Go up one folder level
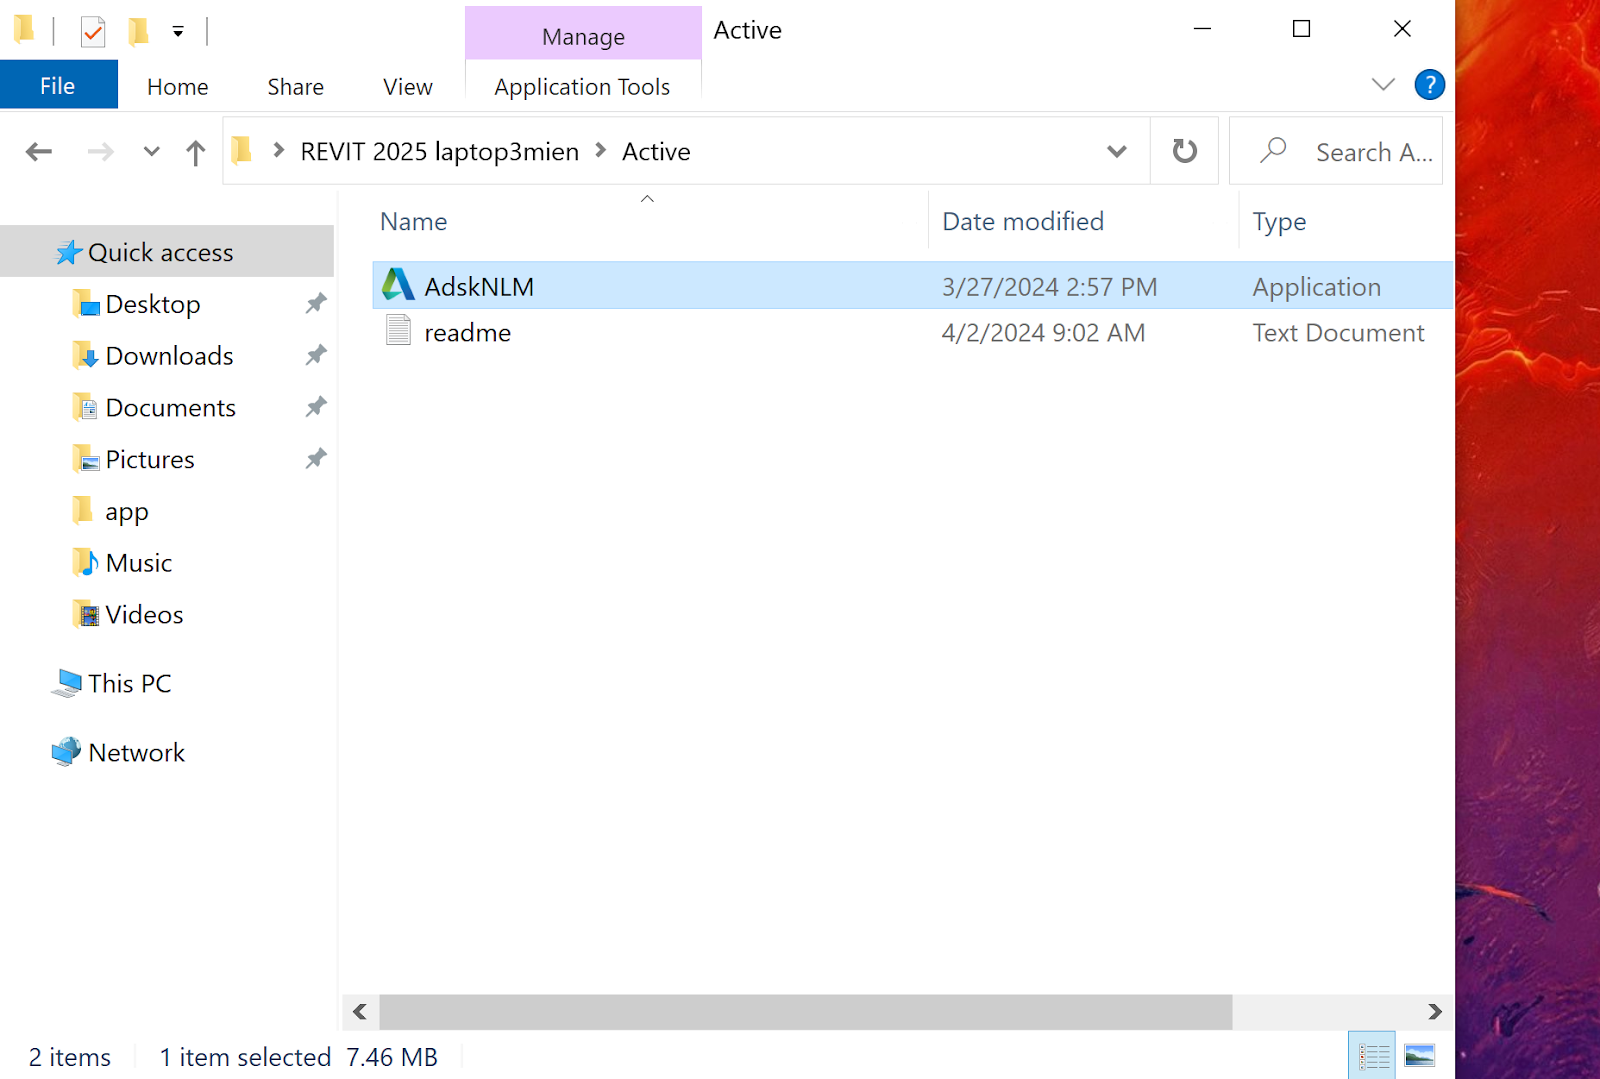The image size is (1600, 1079). point(195,152)
